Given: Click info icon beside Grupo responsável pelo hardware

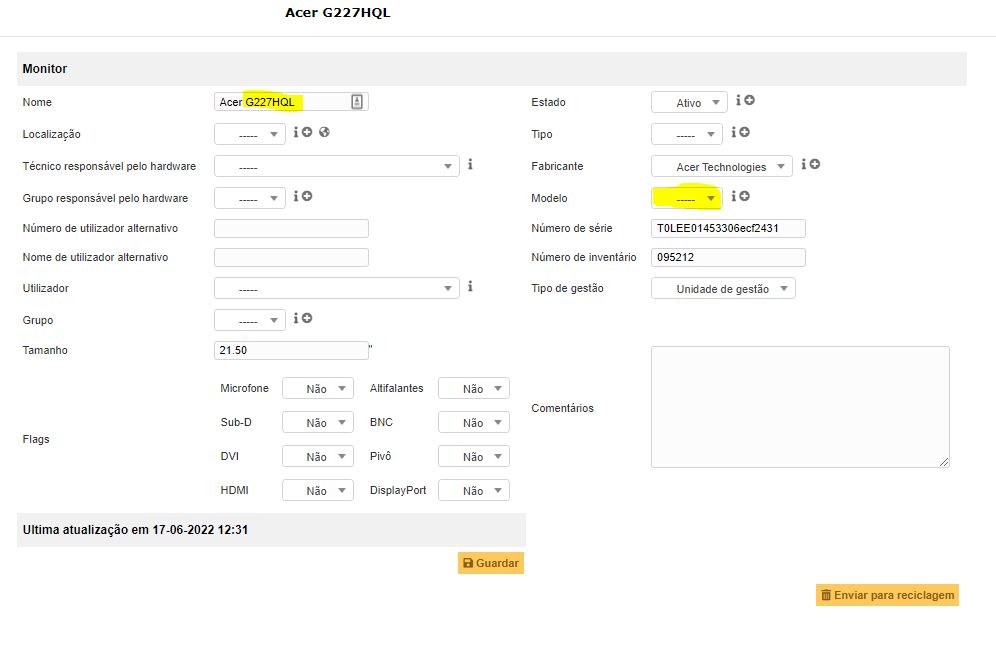Looking at the screenshot, I should (296, 196).
